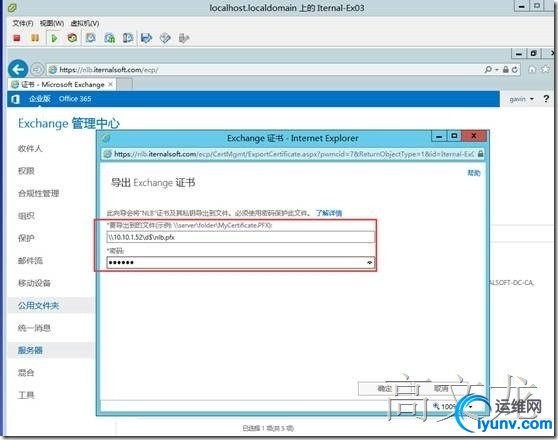The width and height of the screenshot is (558, 440).
Task: Open 工具 in the left navigation
Action: point(26,395)
